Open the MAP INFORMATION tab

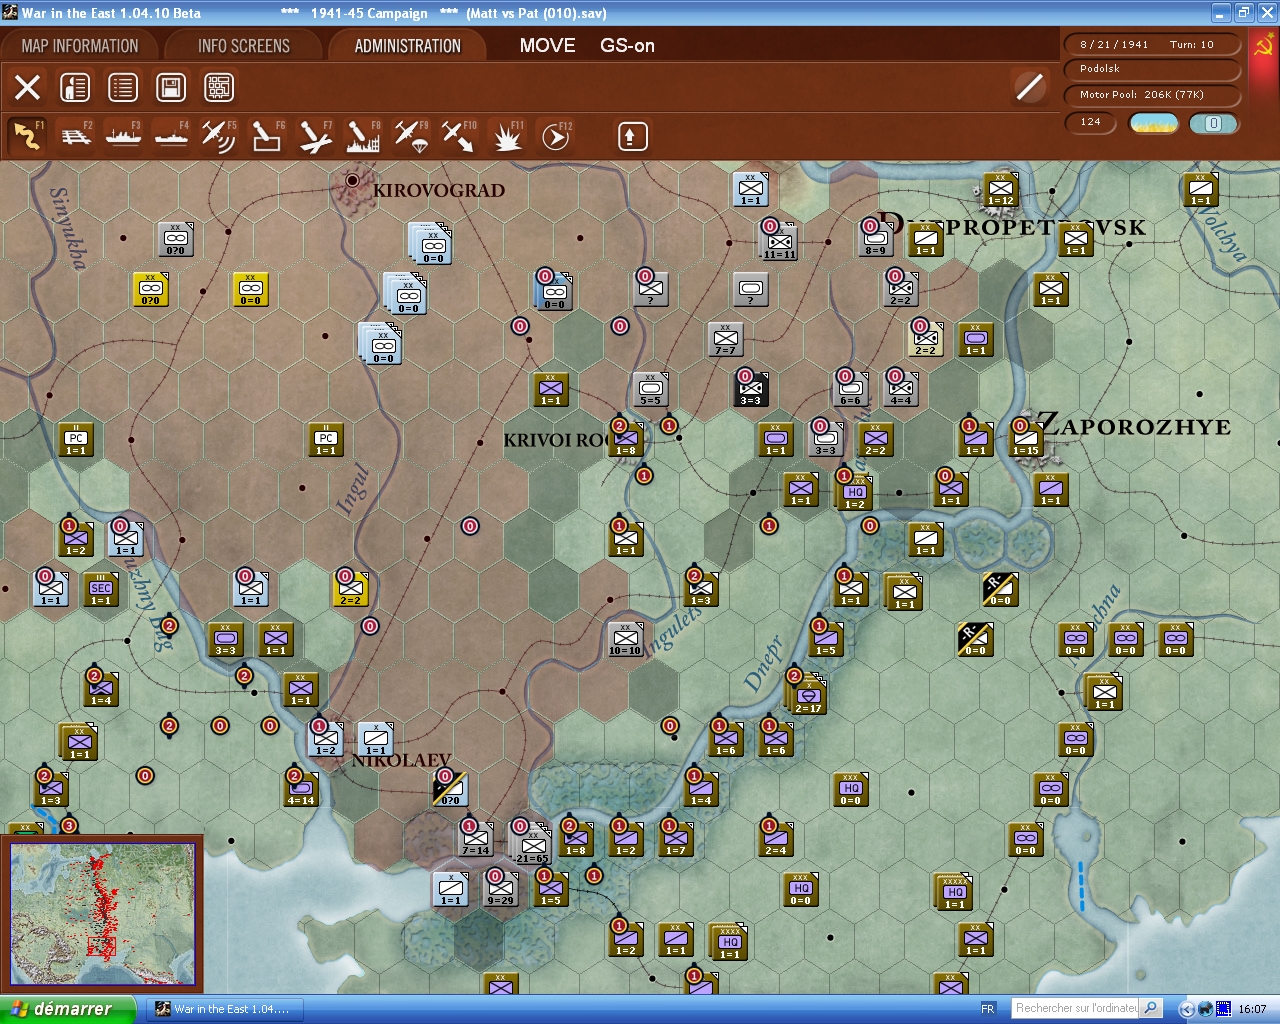click(x=80, y=46)
